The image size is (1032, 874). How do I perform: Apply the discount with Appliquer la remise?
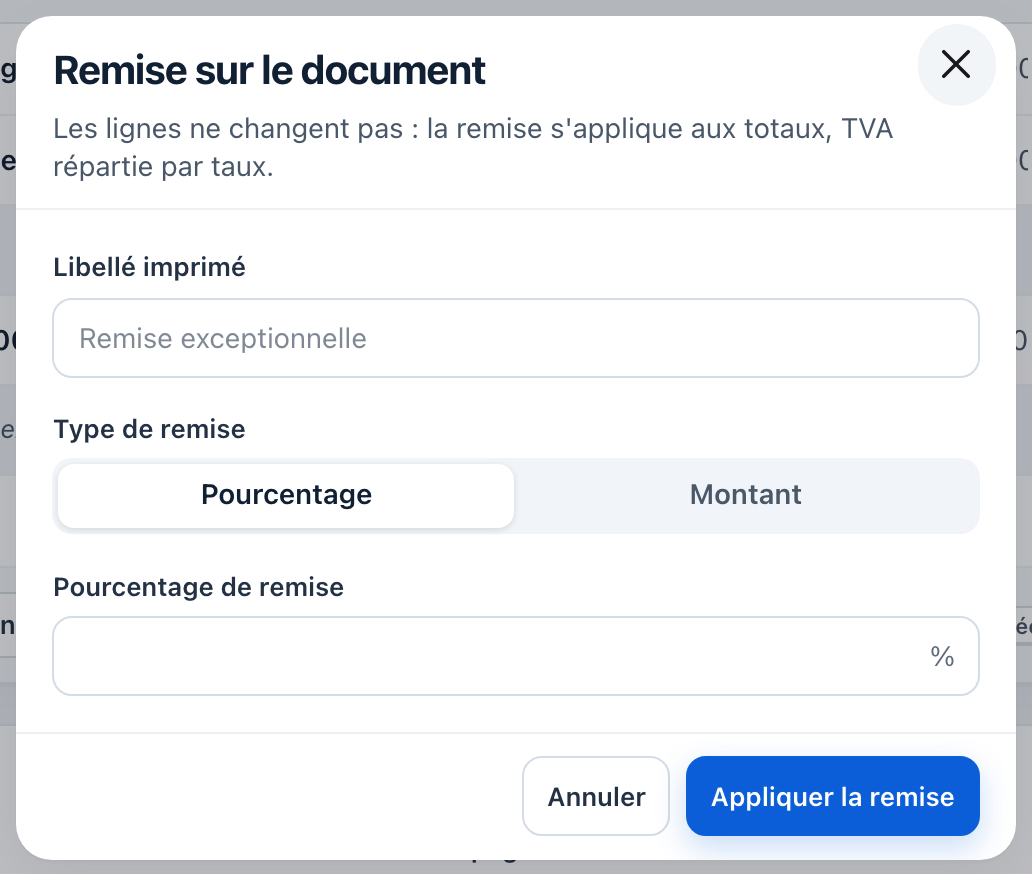(832, 796)
